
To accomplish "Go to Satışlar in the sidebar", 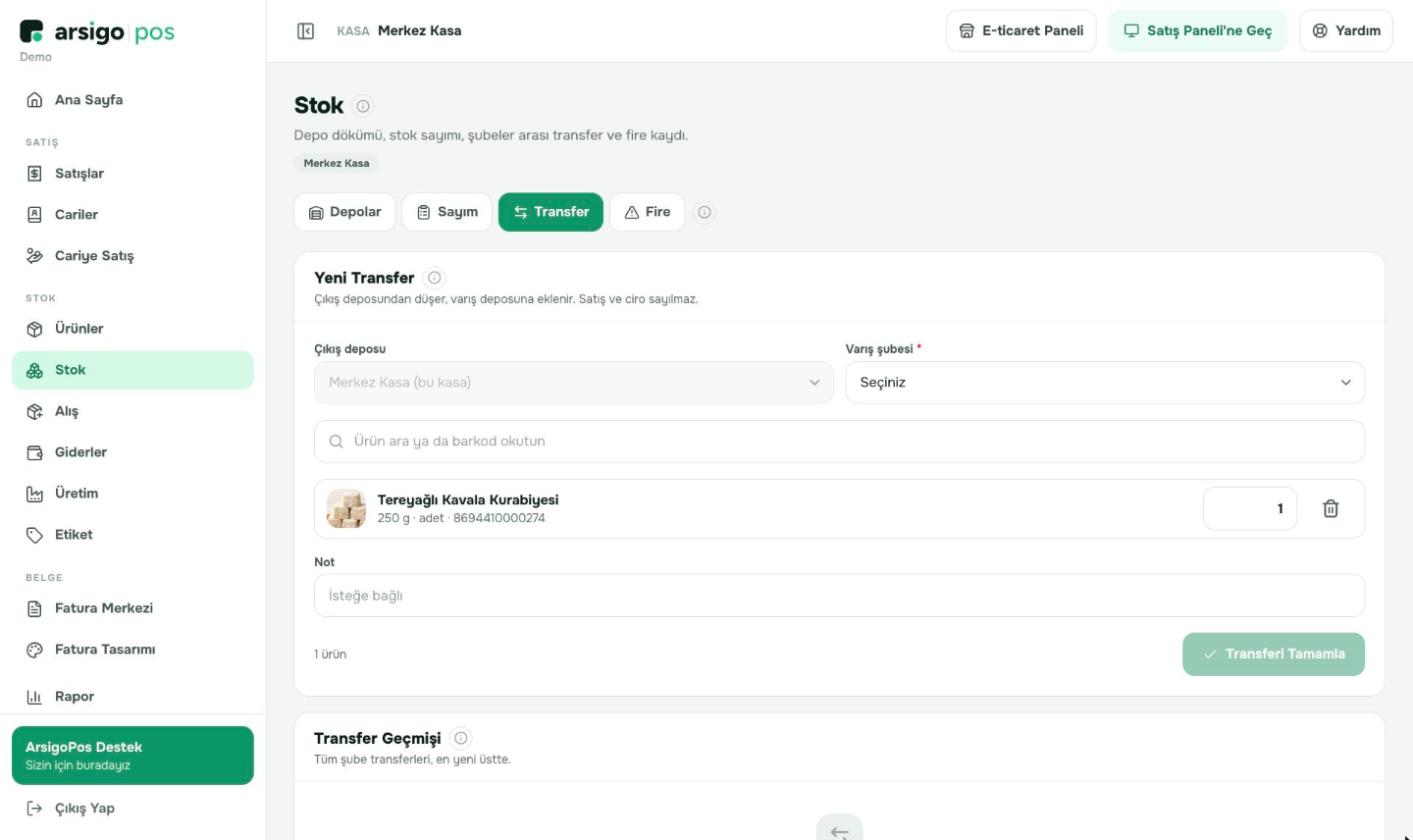I will pyautogui.click(x=133, y=174).
